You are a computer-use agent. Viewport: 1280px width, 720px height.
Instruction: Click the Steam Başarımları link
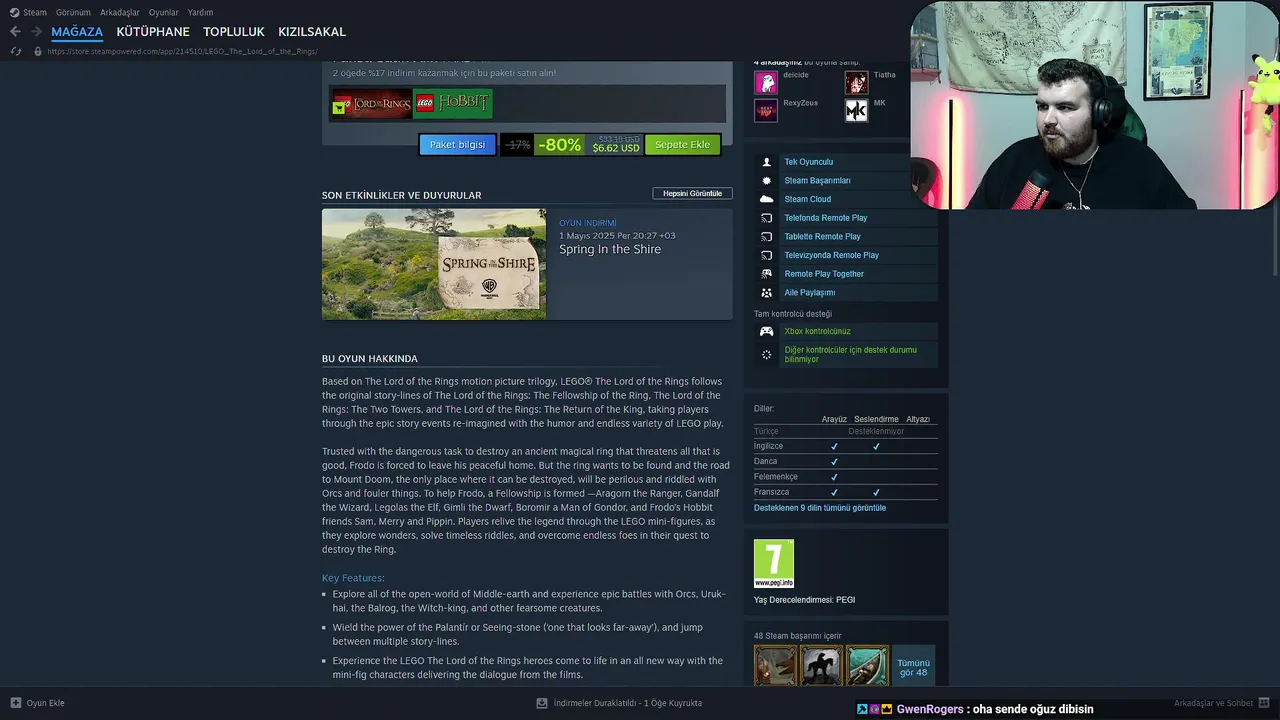[x=817, y=181]
